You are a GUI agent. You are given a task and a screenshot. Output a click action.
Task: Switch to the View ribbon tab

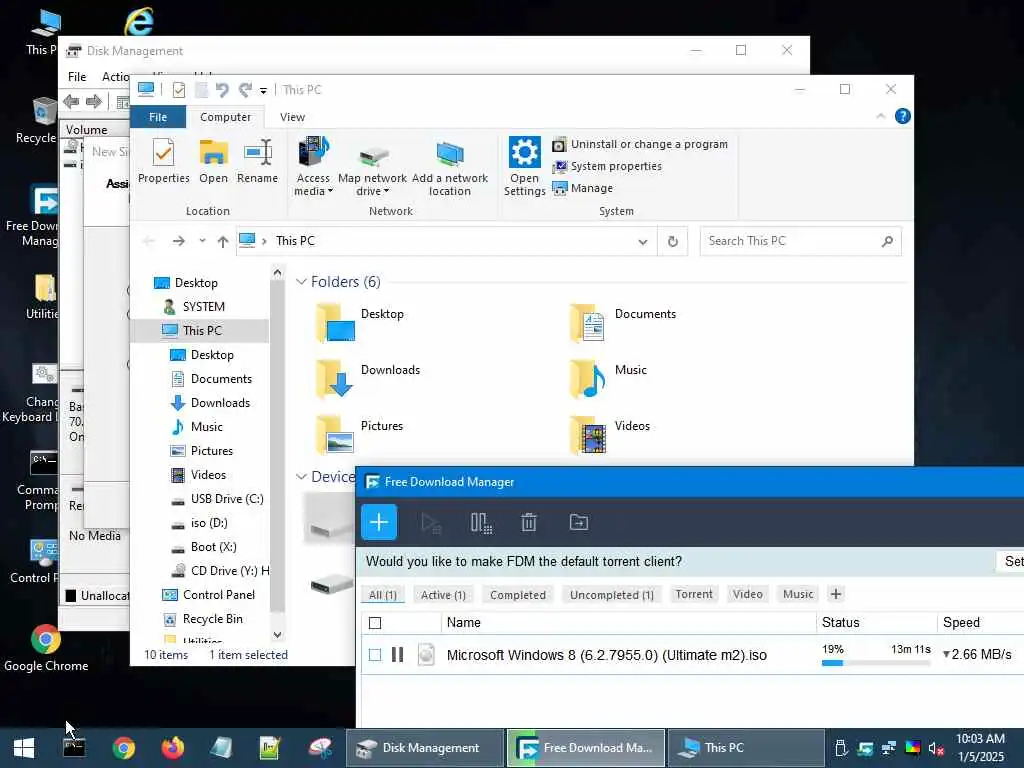293,117
